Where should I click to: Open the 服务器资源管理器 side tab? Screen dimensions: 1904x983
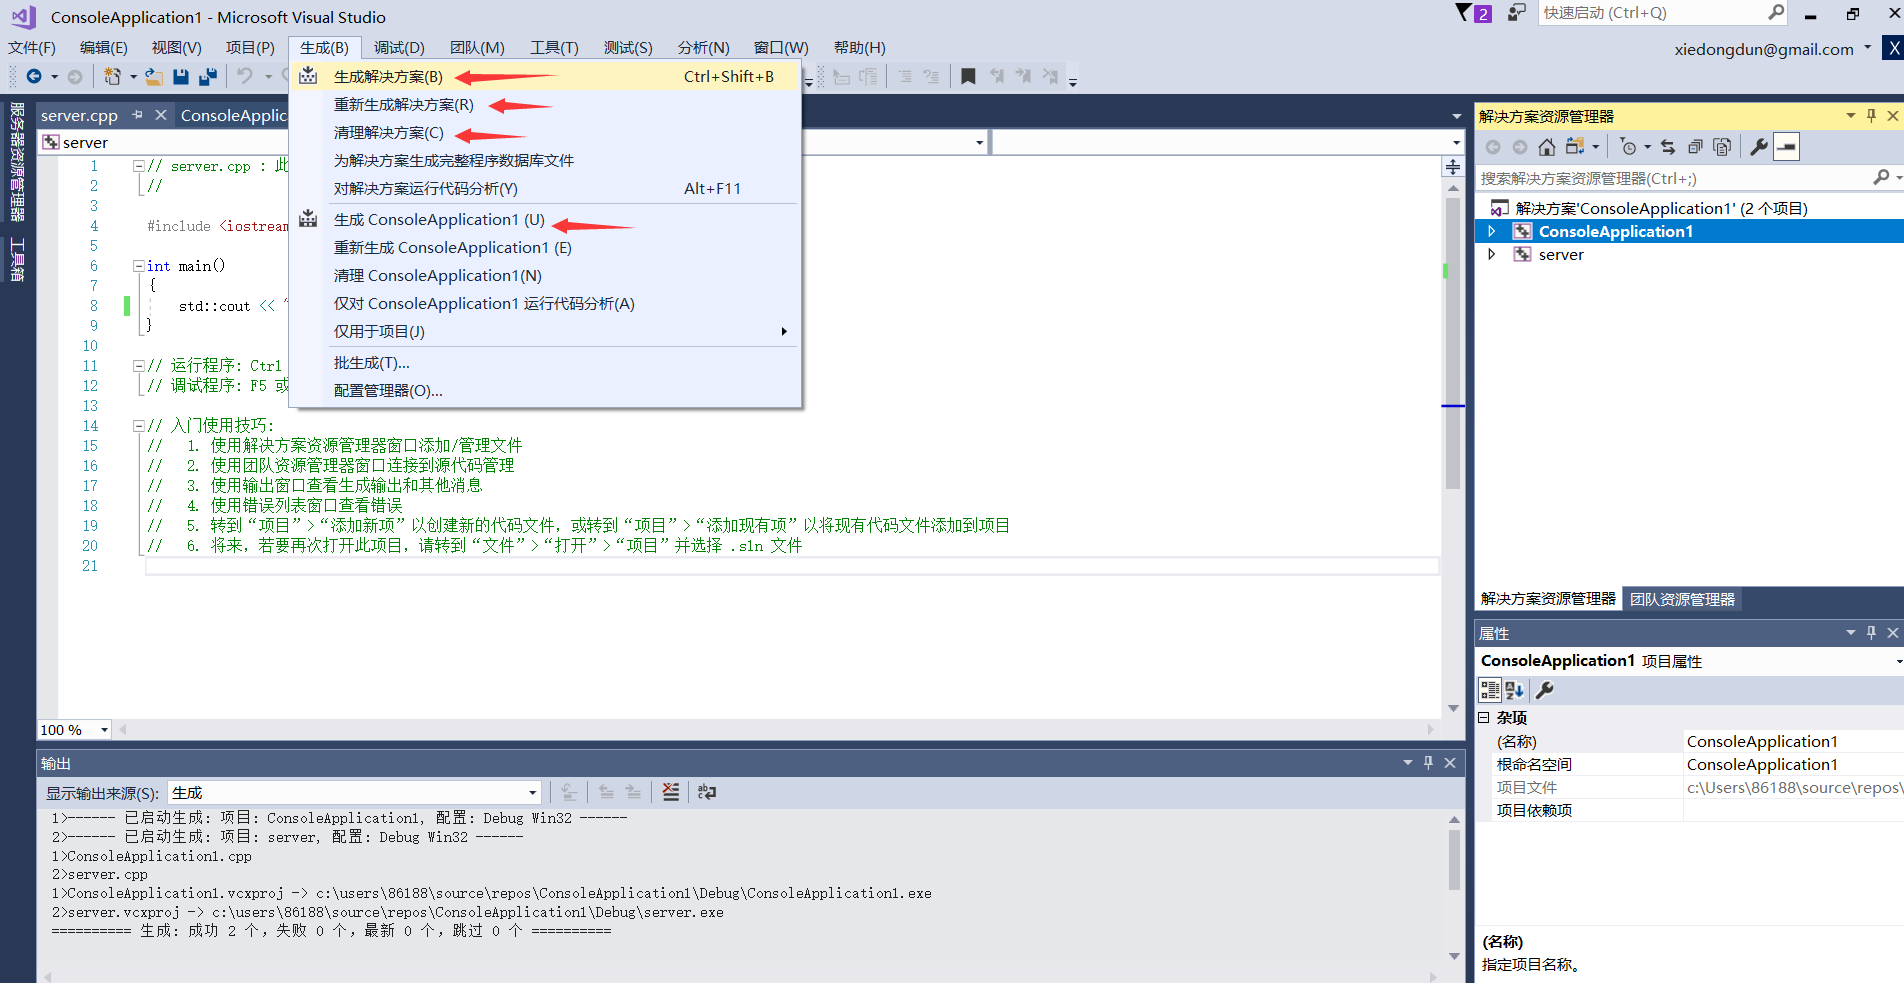coord(17,162)
